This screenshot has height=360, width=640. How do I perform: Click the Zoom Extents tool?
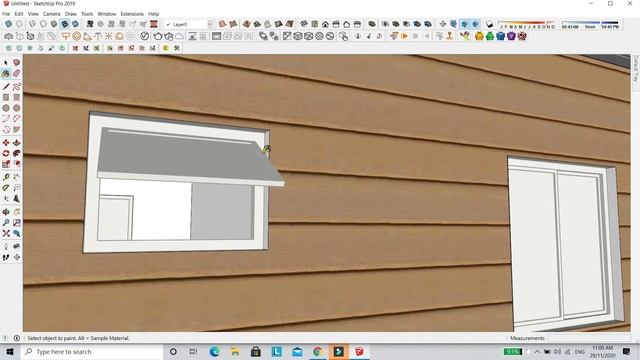click(x=6, y=233)
